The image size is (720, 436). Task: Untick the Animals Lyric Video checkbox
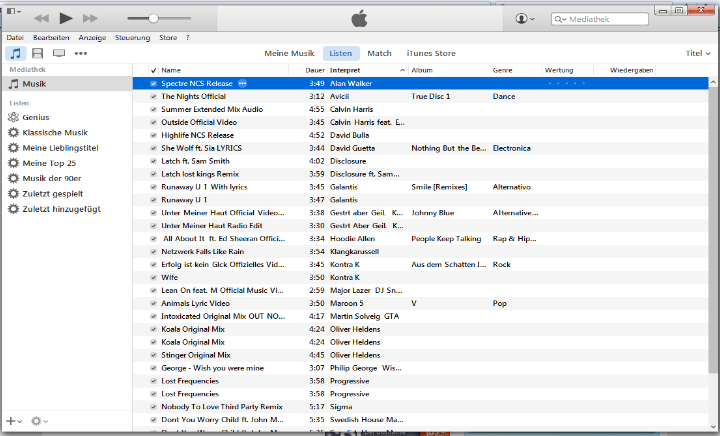[153, 303]
